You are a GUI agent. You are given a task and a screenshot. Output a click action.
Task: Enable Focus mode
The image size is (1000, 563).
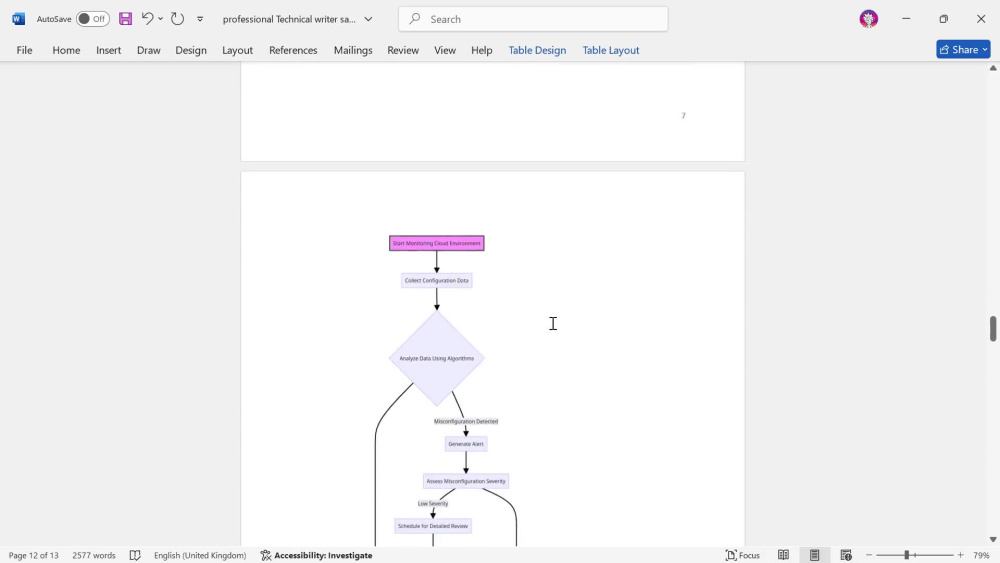coord(743,555)
